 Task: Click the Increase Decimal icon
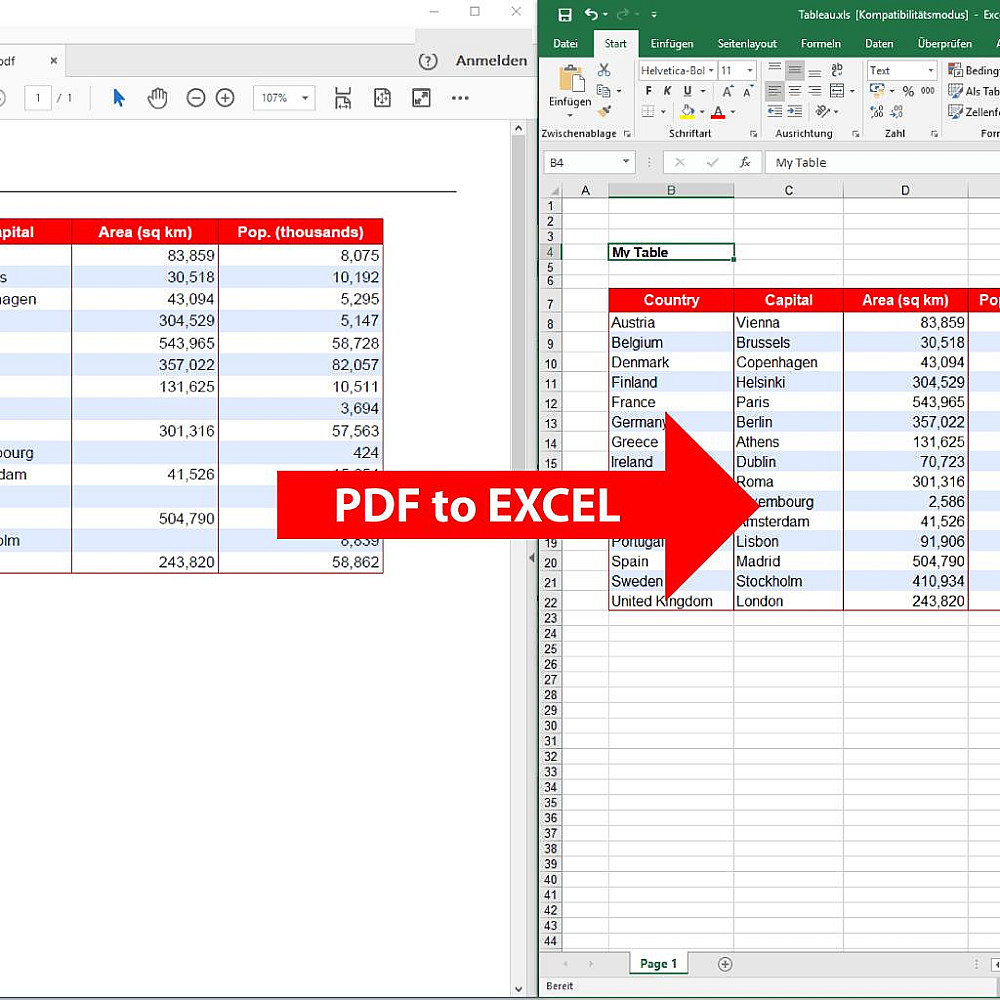tap(877, 112)
